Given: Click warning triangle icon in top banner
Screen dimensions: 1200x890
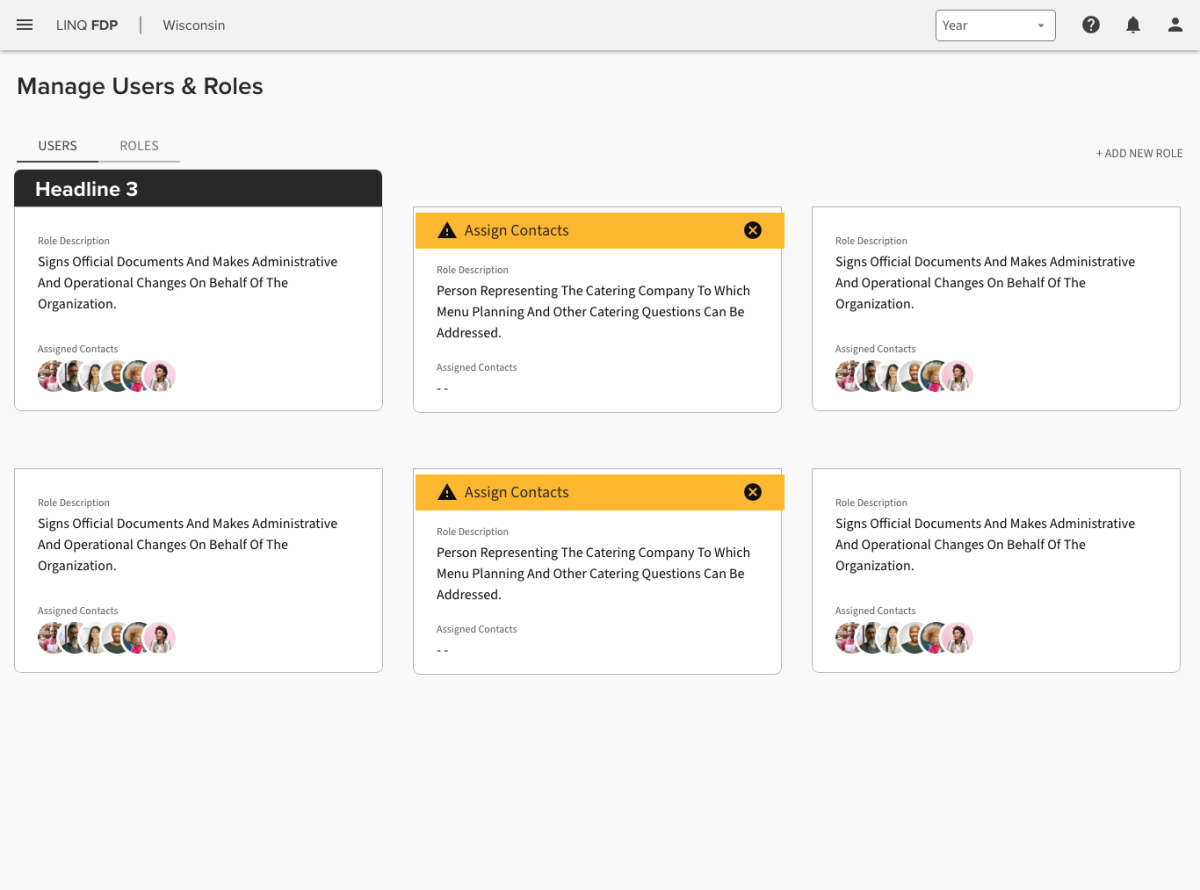Looking at the screenshot, I should (447, 231).
